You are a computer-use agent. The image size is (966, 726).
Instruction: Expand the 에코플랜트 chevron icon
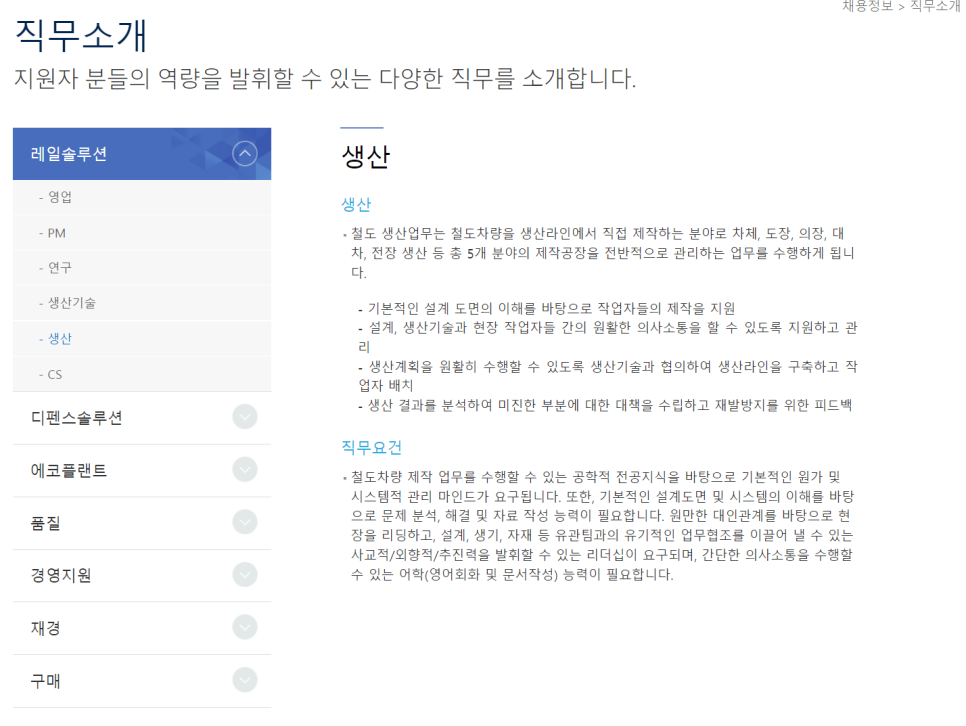(x=244, y=470)
